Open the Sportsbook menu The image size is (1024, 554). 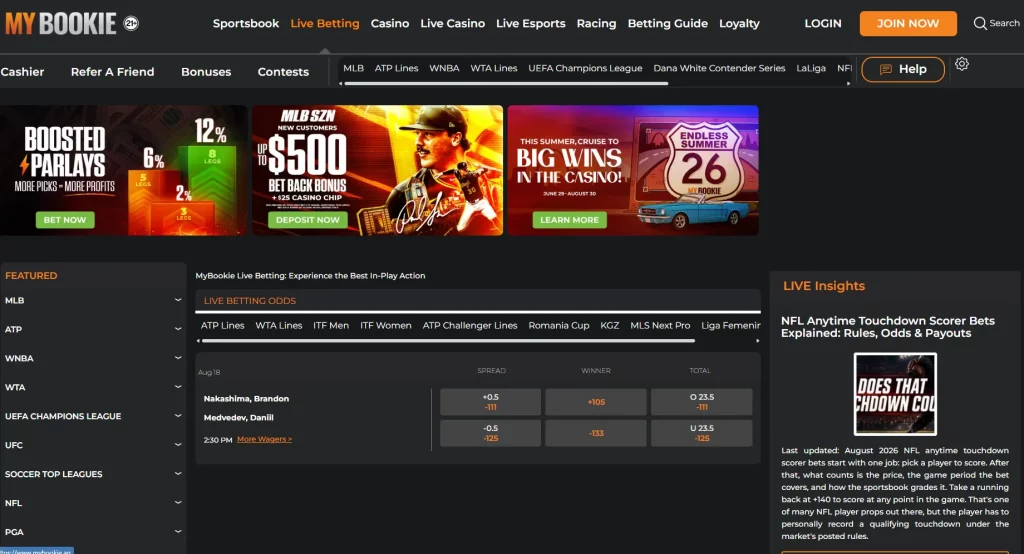pyautogui.click(x=246, y=24)
